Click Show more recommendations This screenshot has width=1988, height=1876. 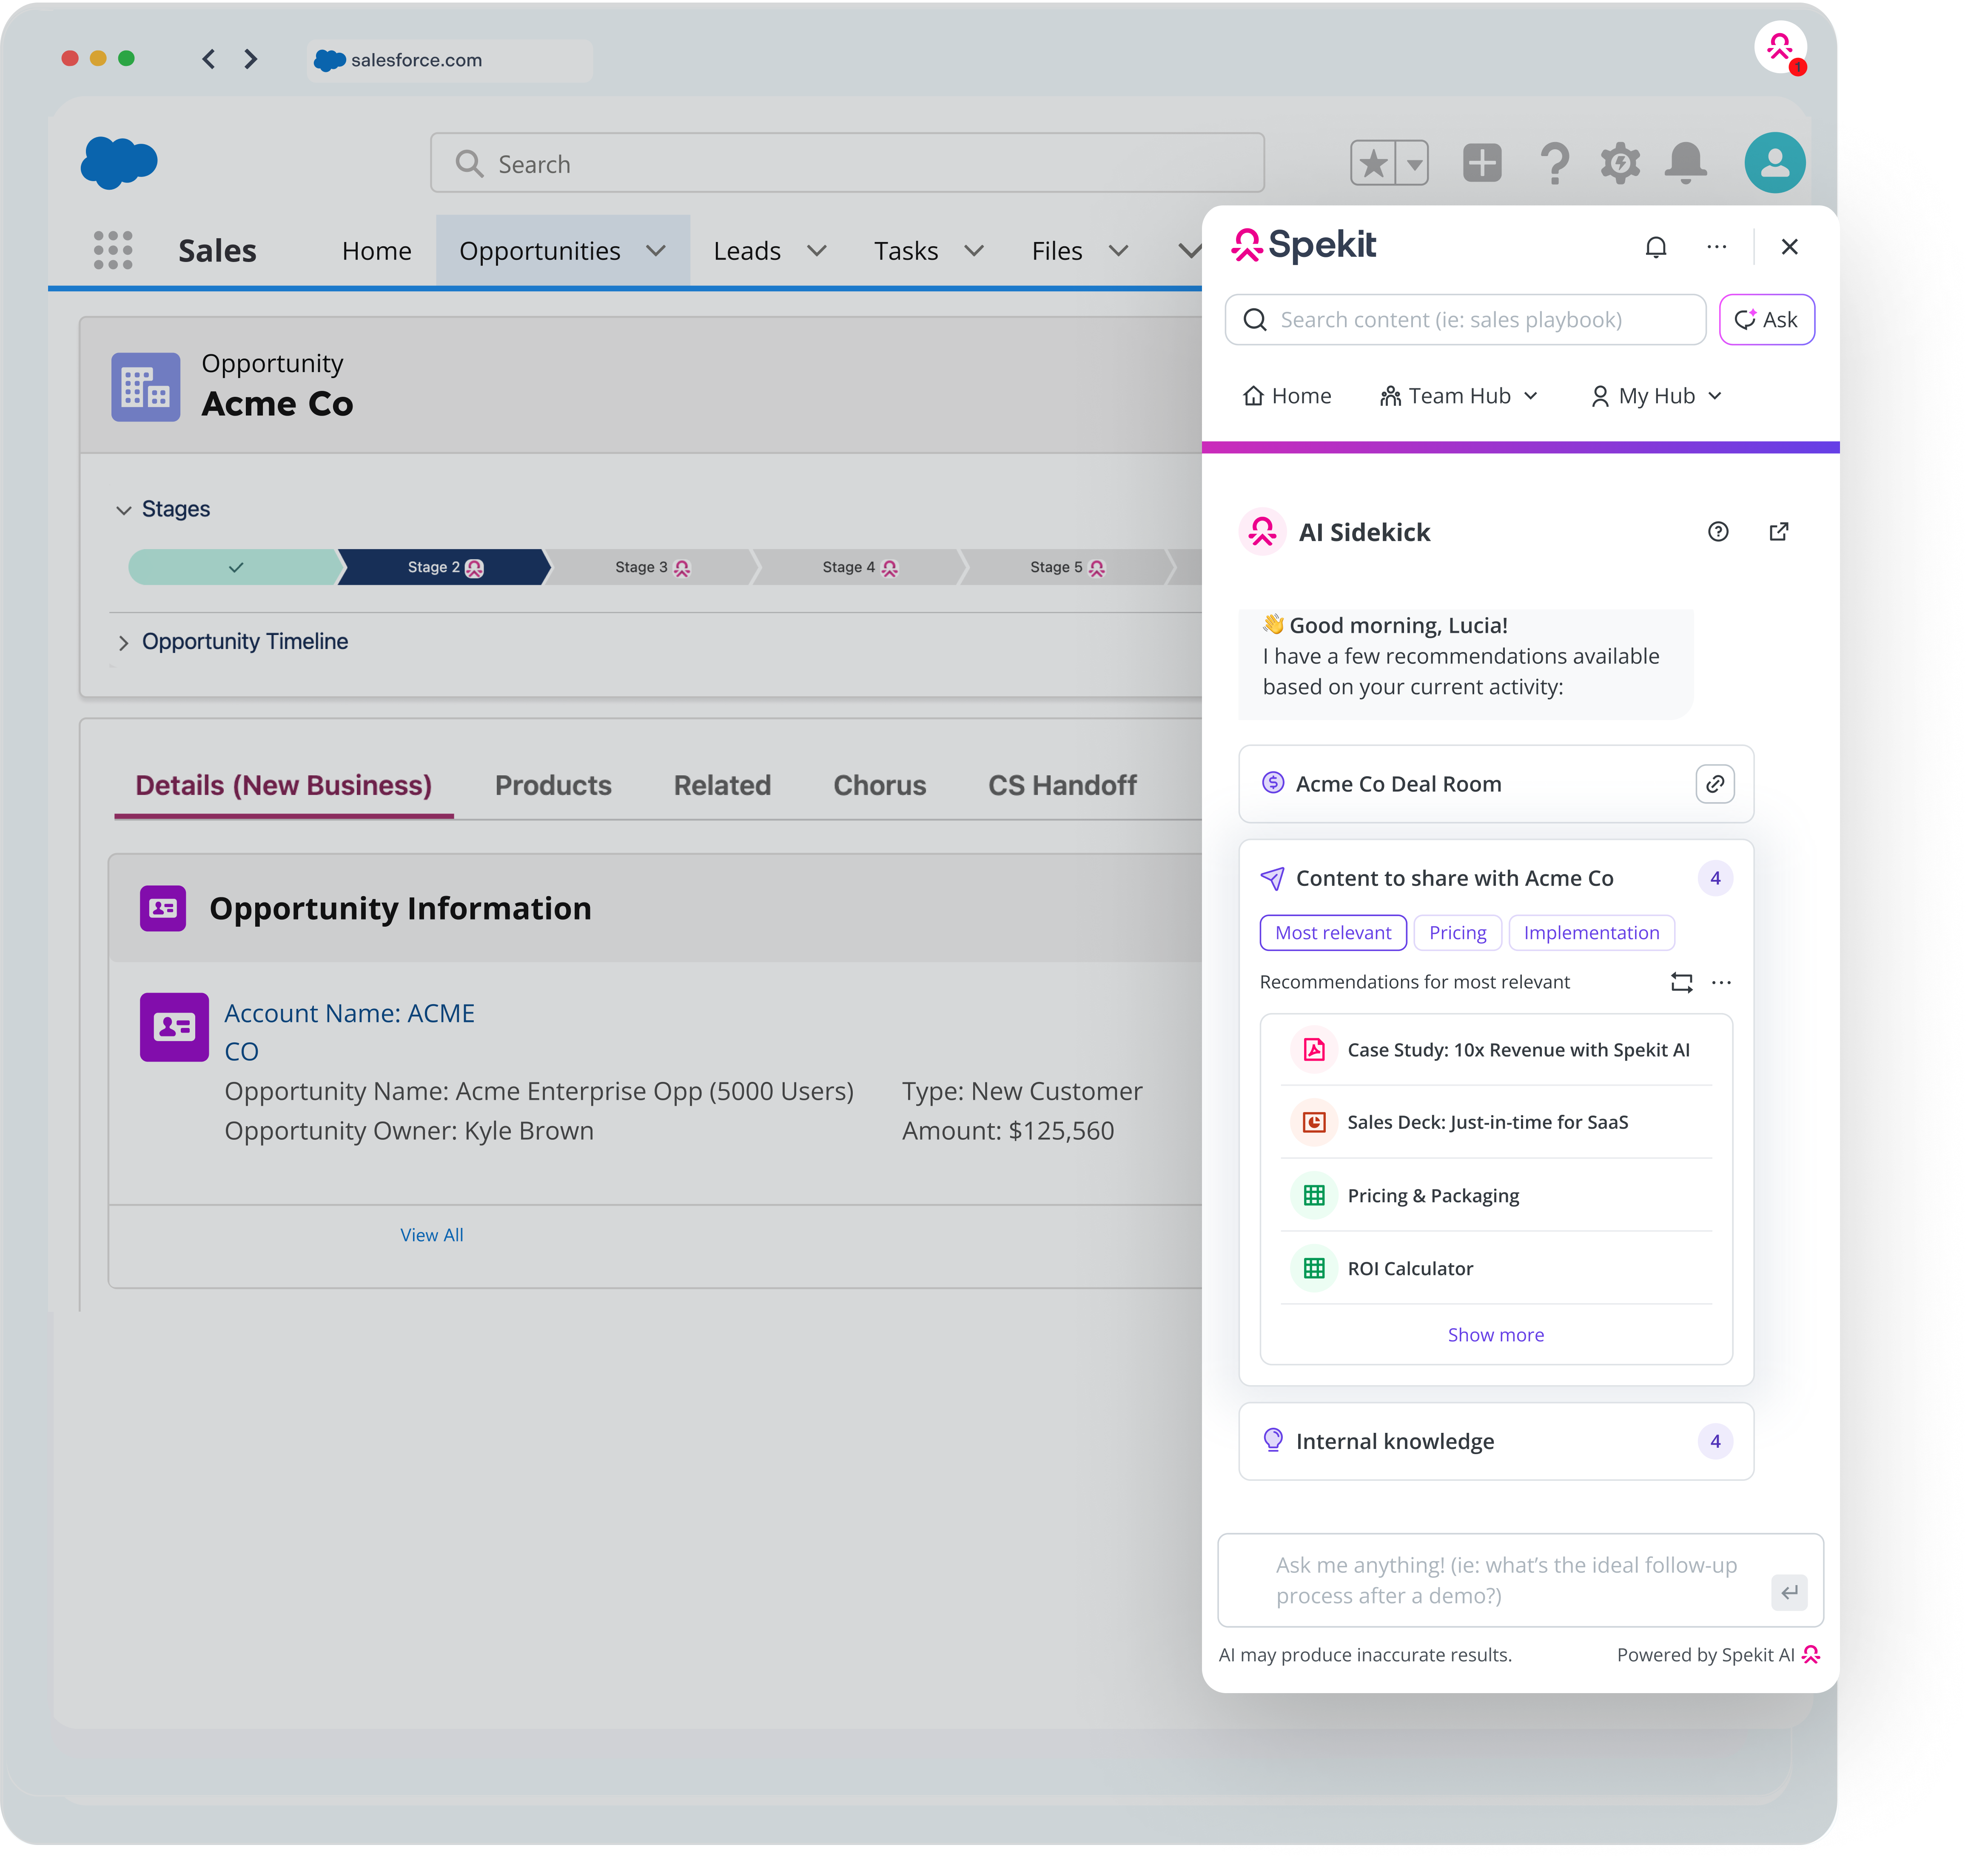click(1496, 1335)
